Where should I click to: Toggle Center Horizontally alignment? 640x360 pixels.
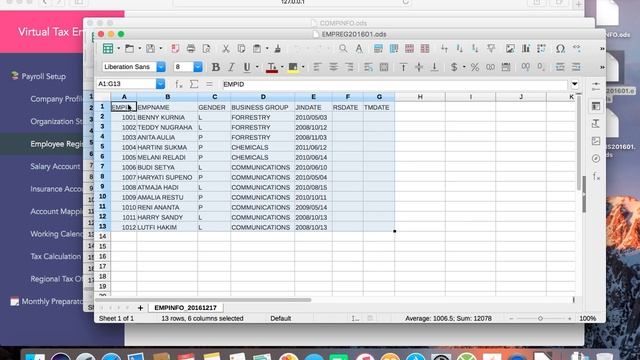tap(333, 67)
